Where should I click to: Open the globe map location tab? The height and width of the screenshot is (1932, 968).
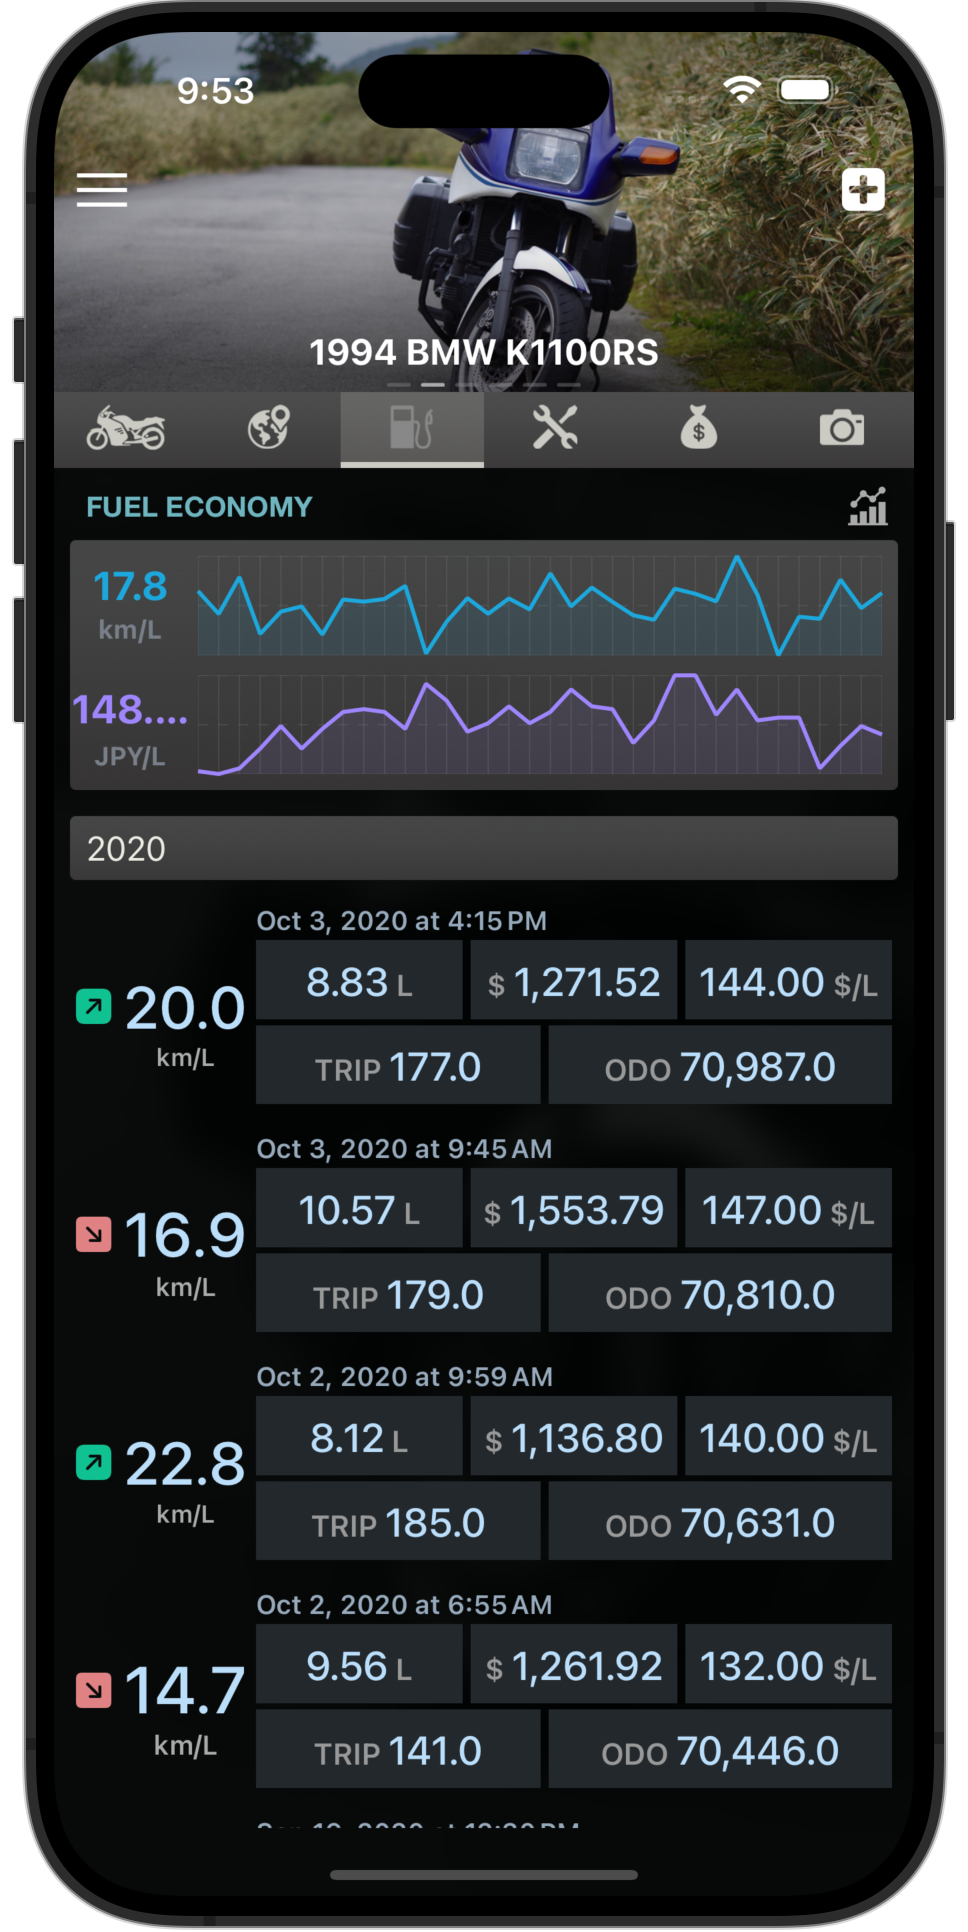tap(268, 429)
